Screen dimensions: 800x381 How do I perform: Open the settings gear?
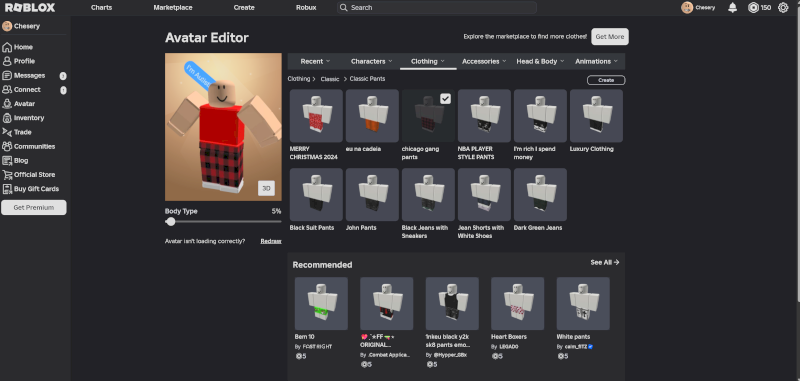tap(783, 8)
